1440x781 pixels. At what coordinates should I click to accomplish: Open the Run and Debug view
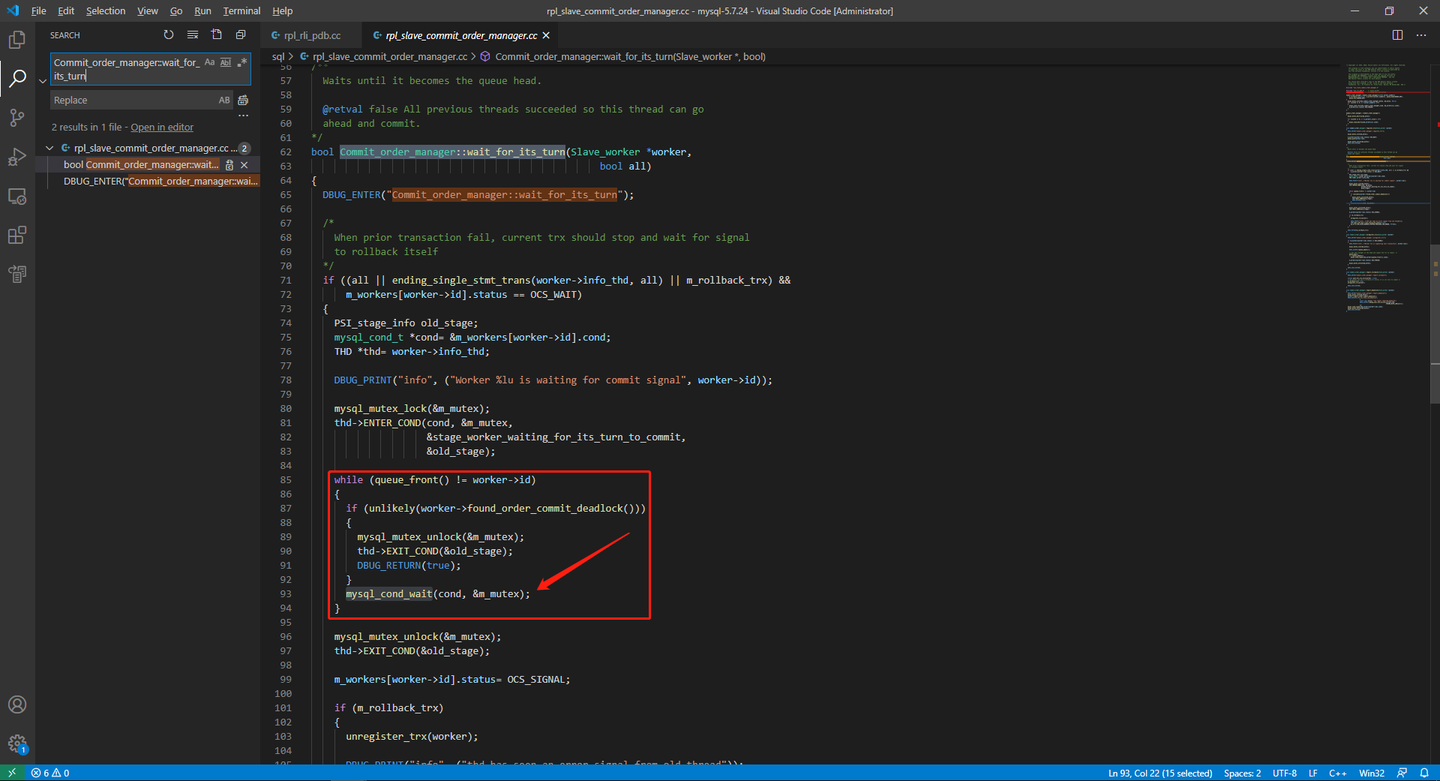[x=17, y=157]
